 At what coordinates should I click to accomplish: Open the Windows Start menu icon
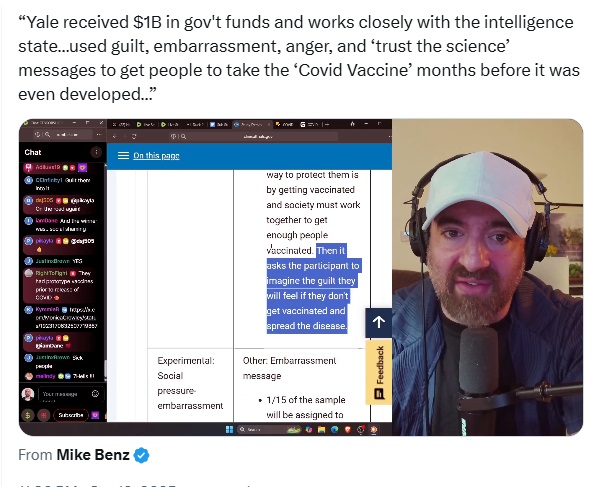[x=230, y=429]
